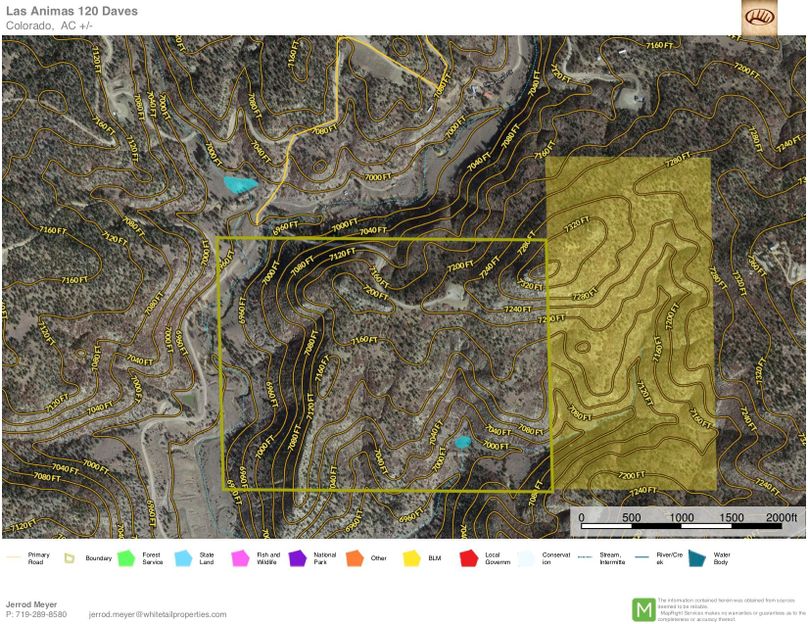808x624 pixels.
Task: Click the Boundary legend symbol
Action: pos(69,558)
